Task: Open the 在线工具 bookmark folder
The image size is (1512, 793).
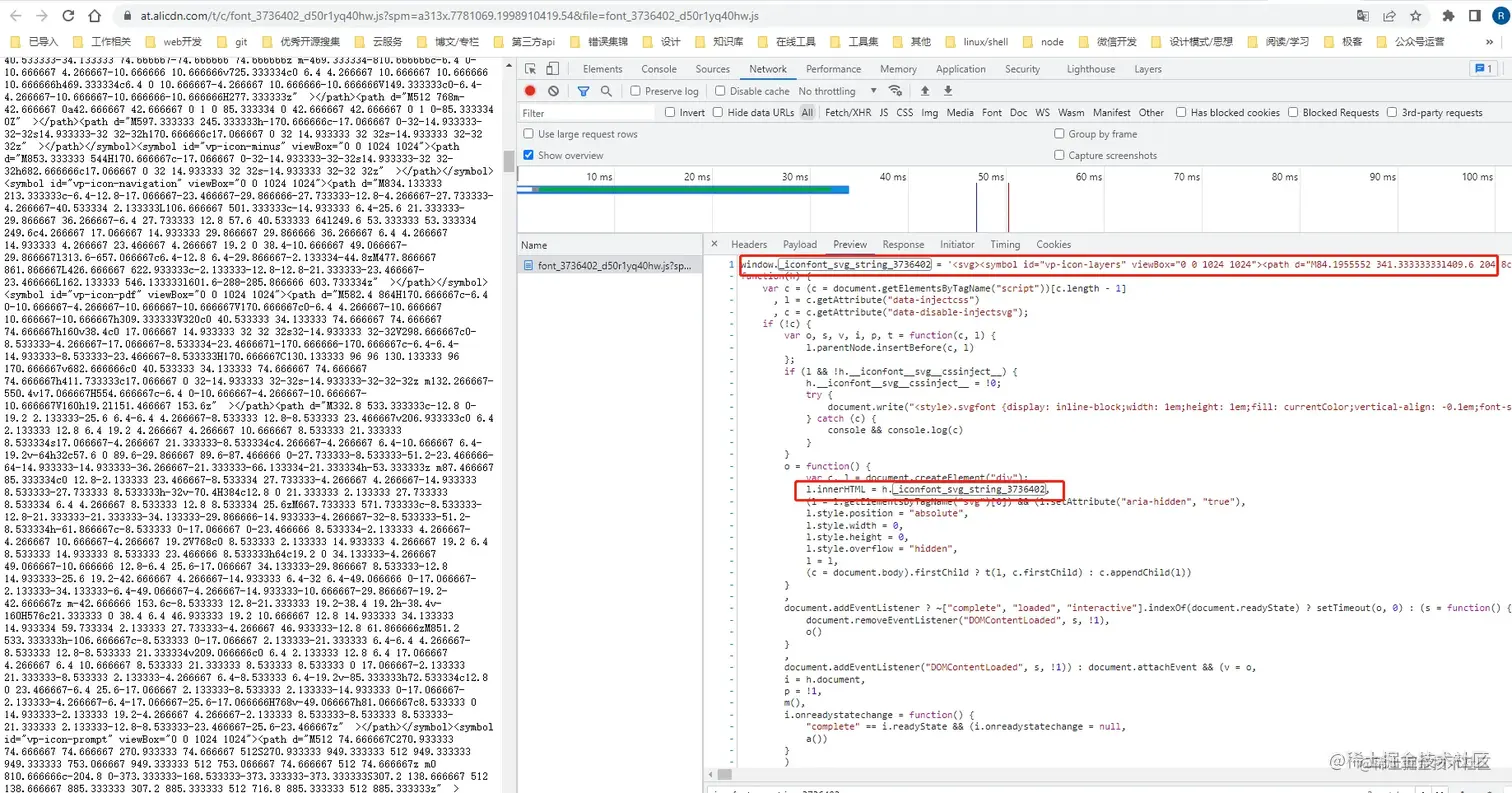Action: [x=787, y=42]
